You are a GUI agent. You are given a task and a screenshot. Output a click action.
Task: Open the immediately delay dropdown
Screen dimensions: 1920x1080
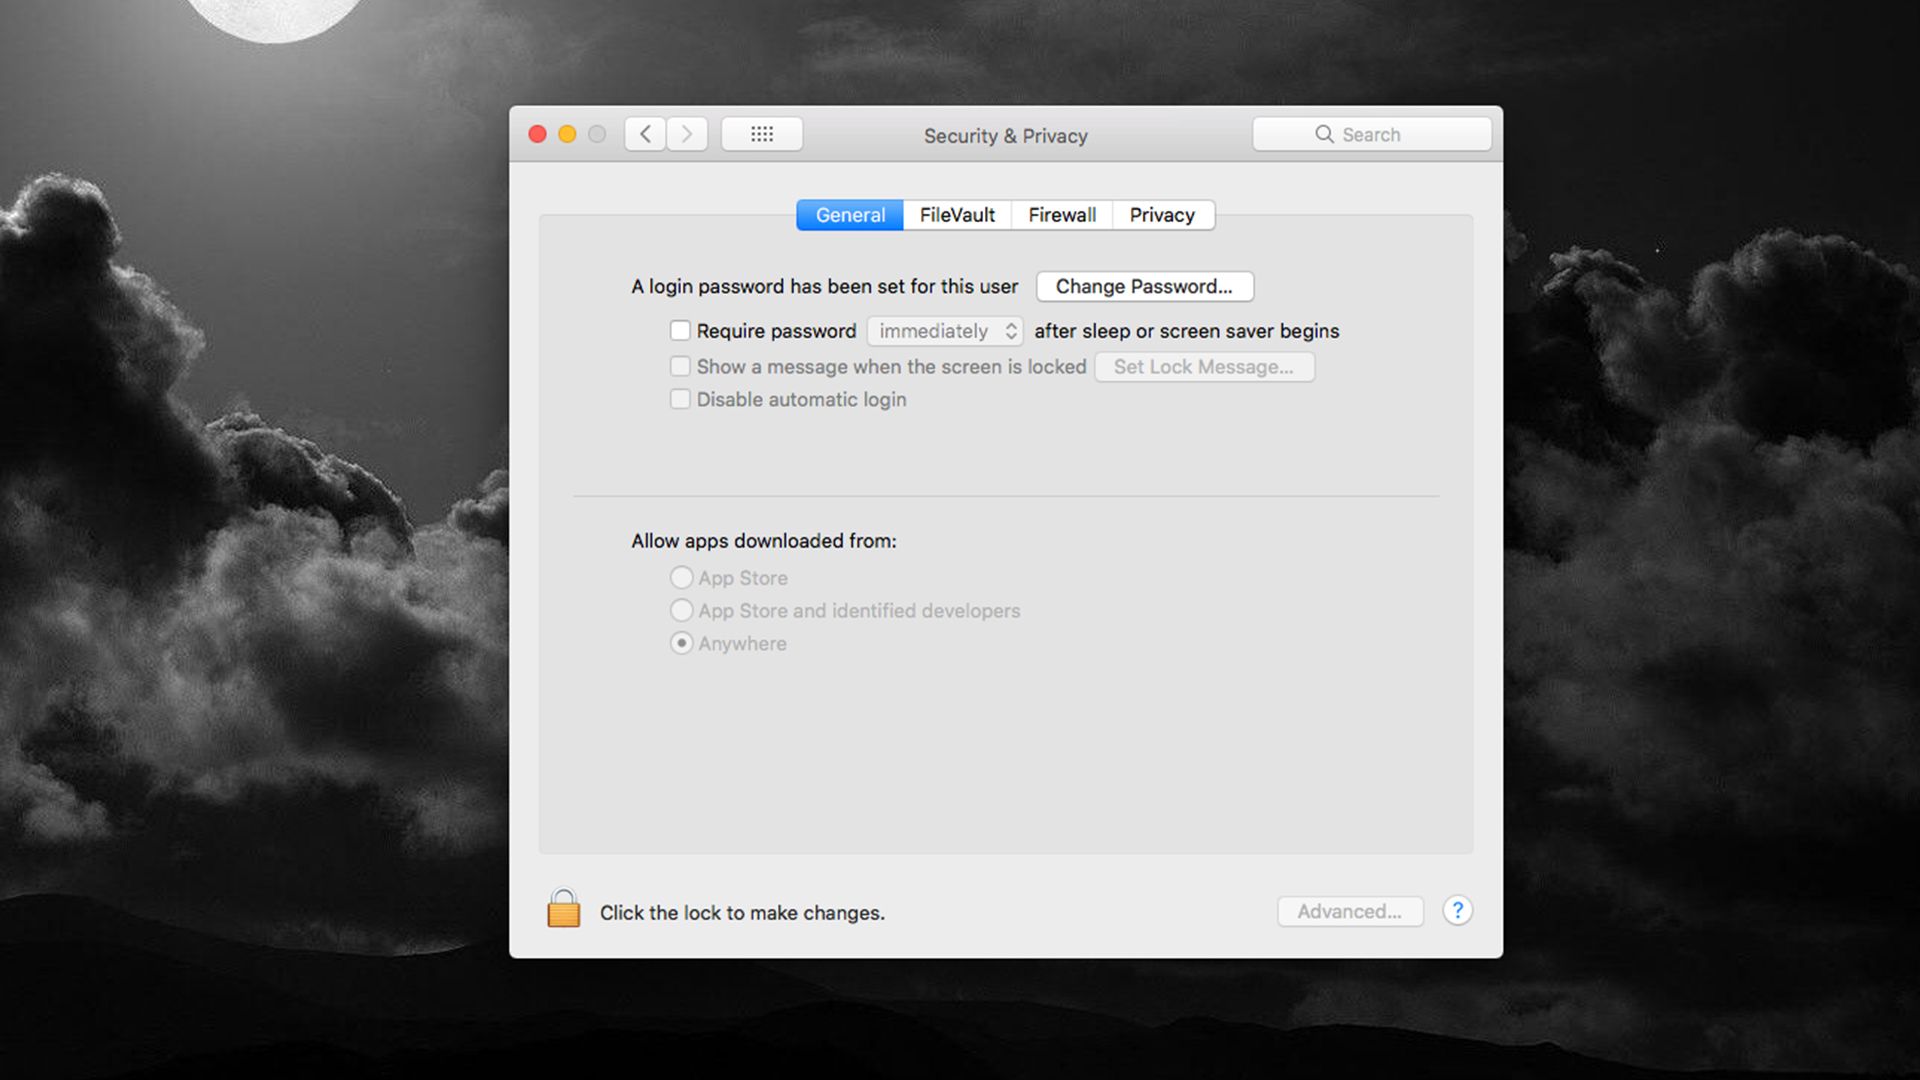click(945, 331)
